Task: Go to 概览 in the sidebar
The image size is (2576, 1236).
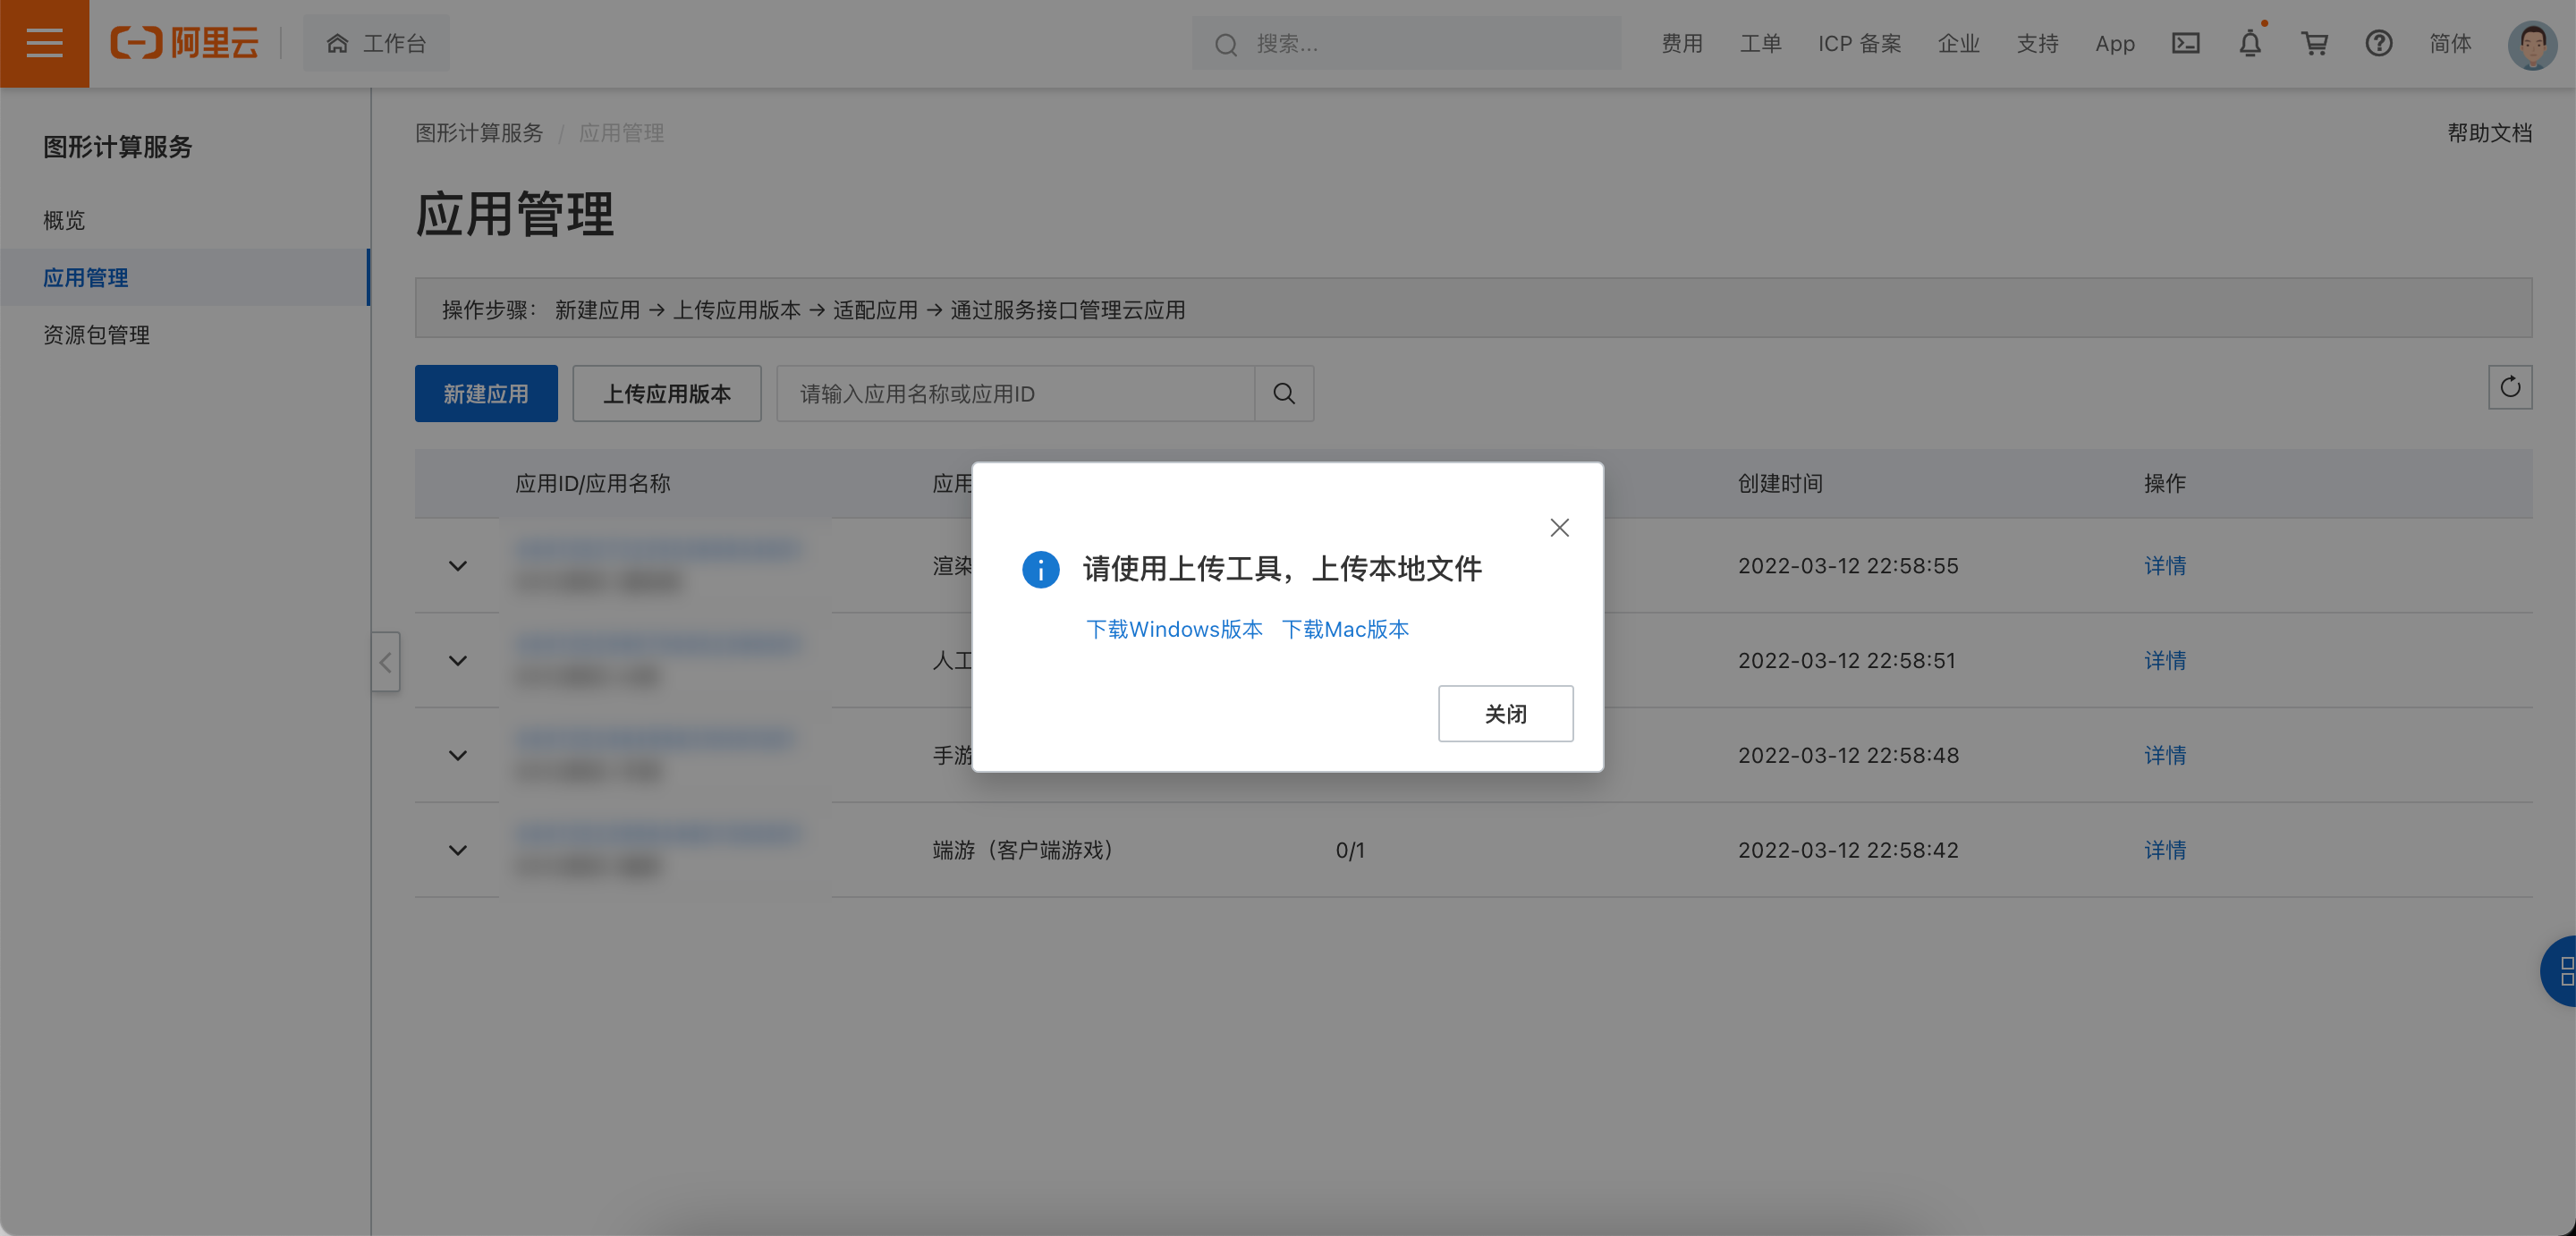Action: tap(64, 220)
